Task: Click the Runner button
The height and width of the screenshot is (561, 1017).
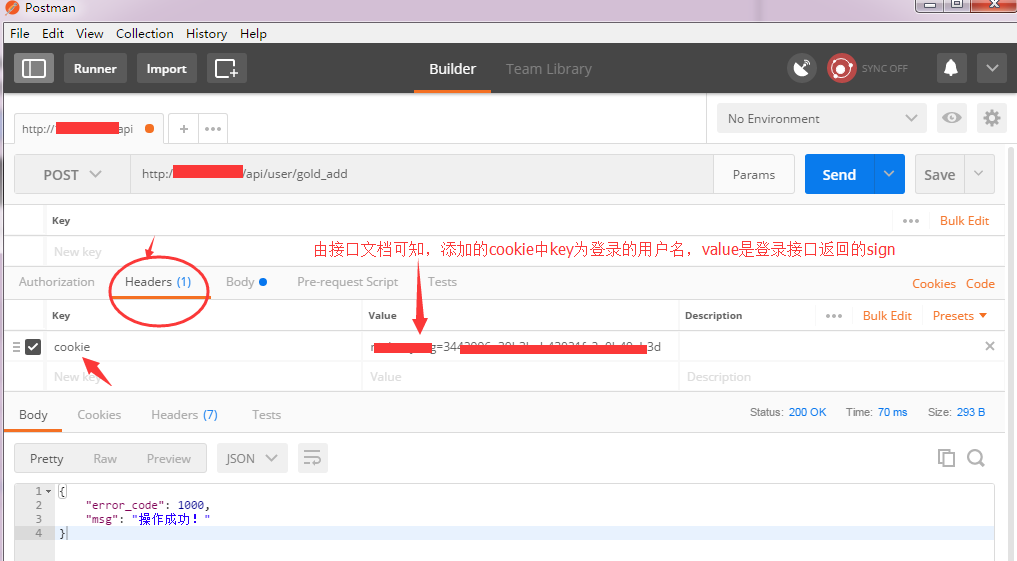Action: (x=95, y=69)
